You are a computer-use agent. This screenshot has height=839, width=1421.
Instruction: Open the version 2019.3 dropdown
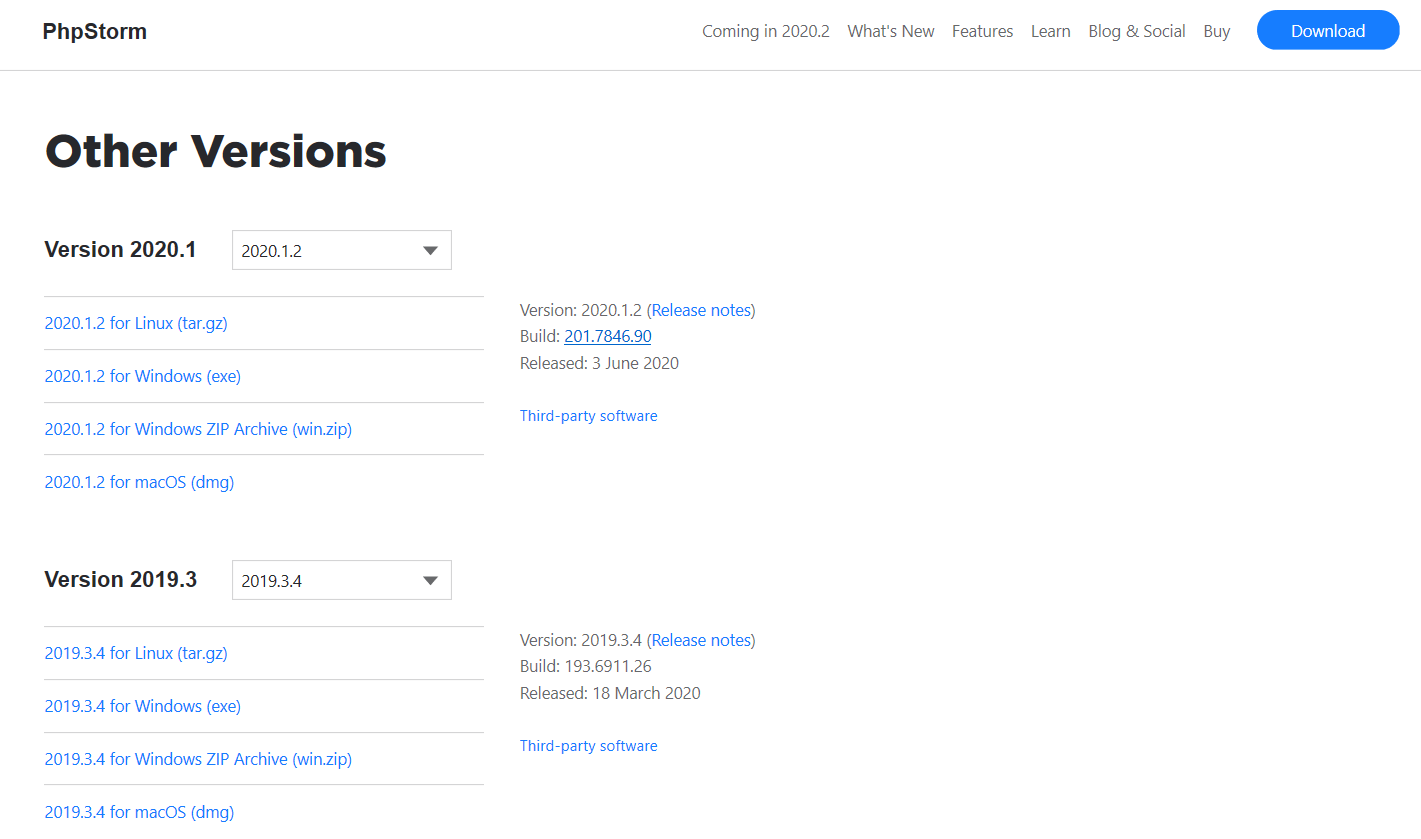tap(341, 580)
